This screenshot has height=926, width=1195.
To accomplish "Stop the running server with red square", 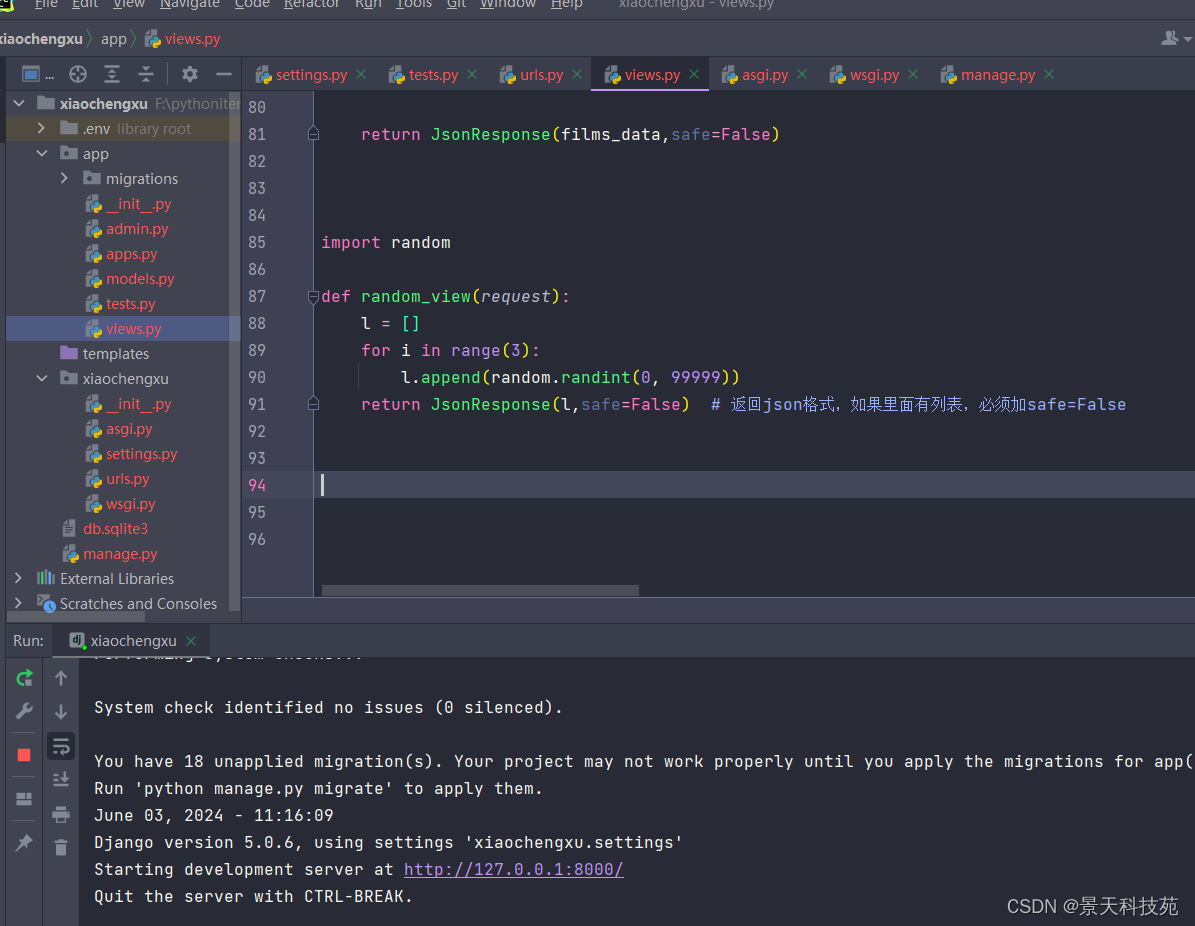I will pos(24,755).
